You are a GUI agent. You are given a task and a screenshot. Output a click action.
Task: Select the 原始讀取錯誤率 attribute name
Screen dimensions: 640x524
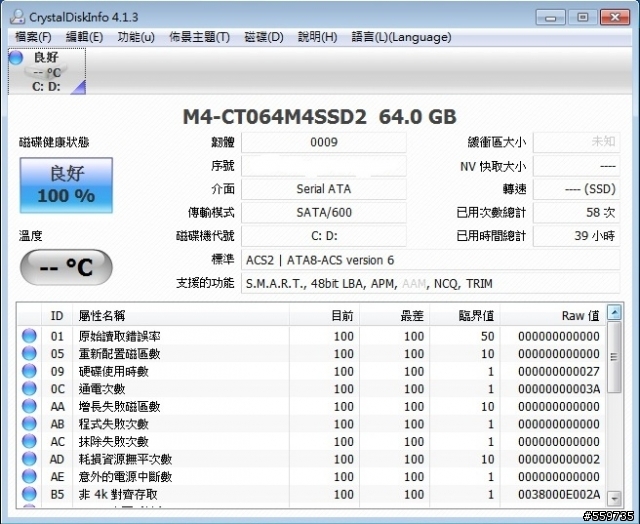point(120,336)
